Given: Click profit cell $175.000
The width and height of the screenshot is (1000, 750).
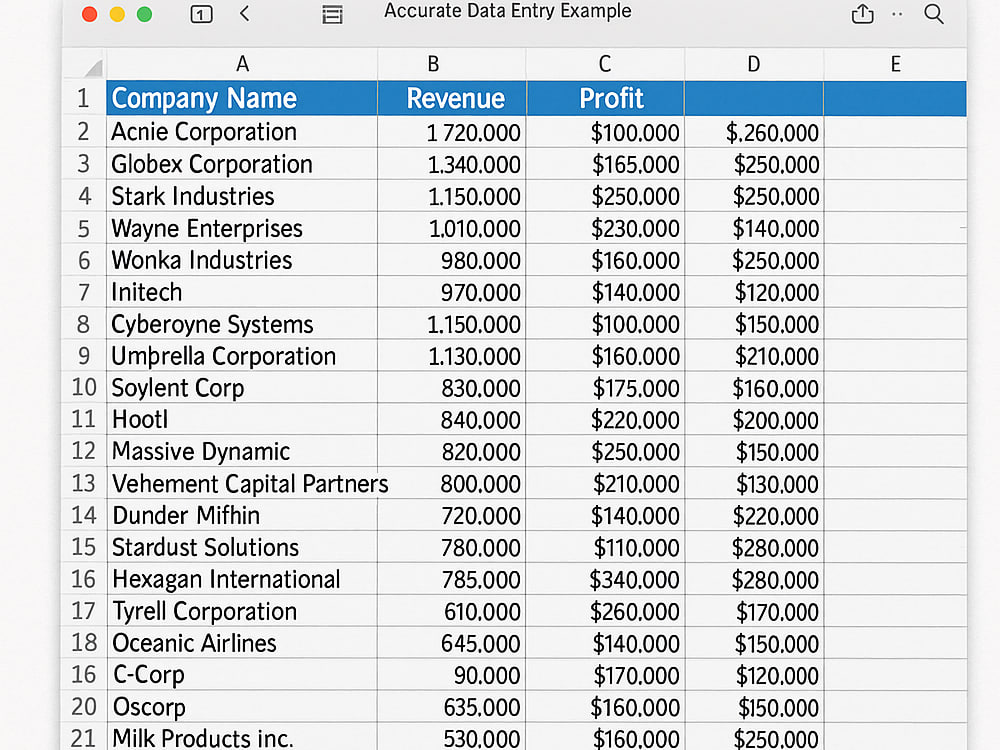Looking at the screenshot, I should click(605, 388).
